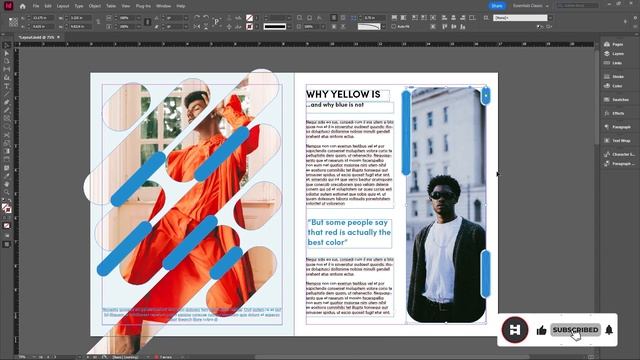The width and height of the screenshot is (640, 360).
Task: Open the Shear Angle dropdown
Action: (x=186, y=27)
